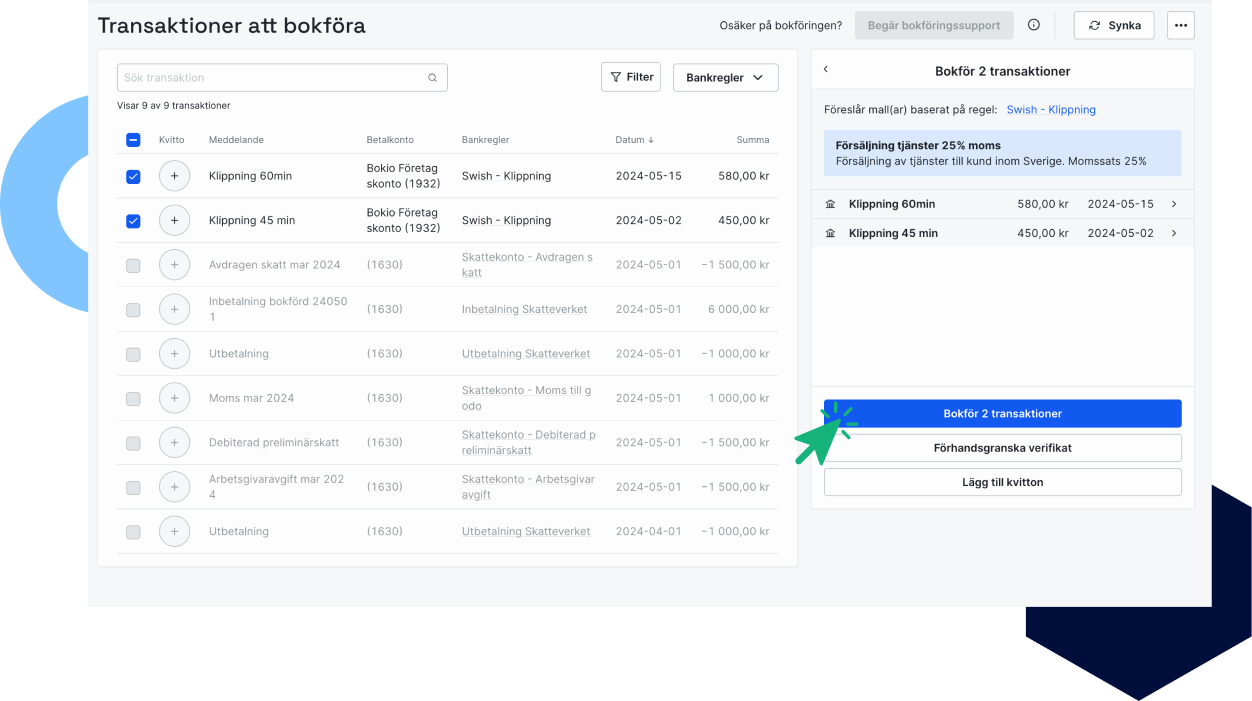
Task: Add receipt to Moms mar 2024 row
Action: pos(174,398)
